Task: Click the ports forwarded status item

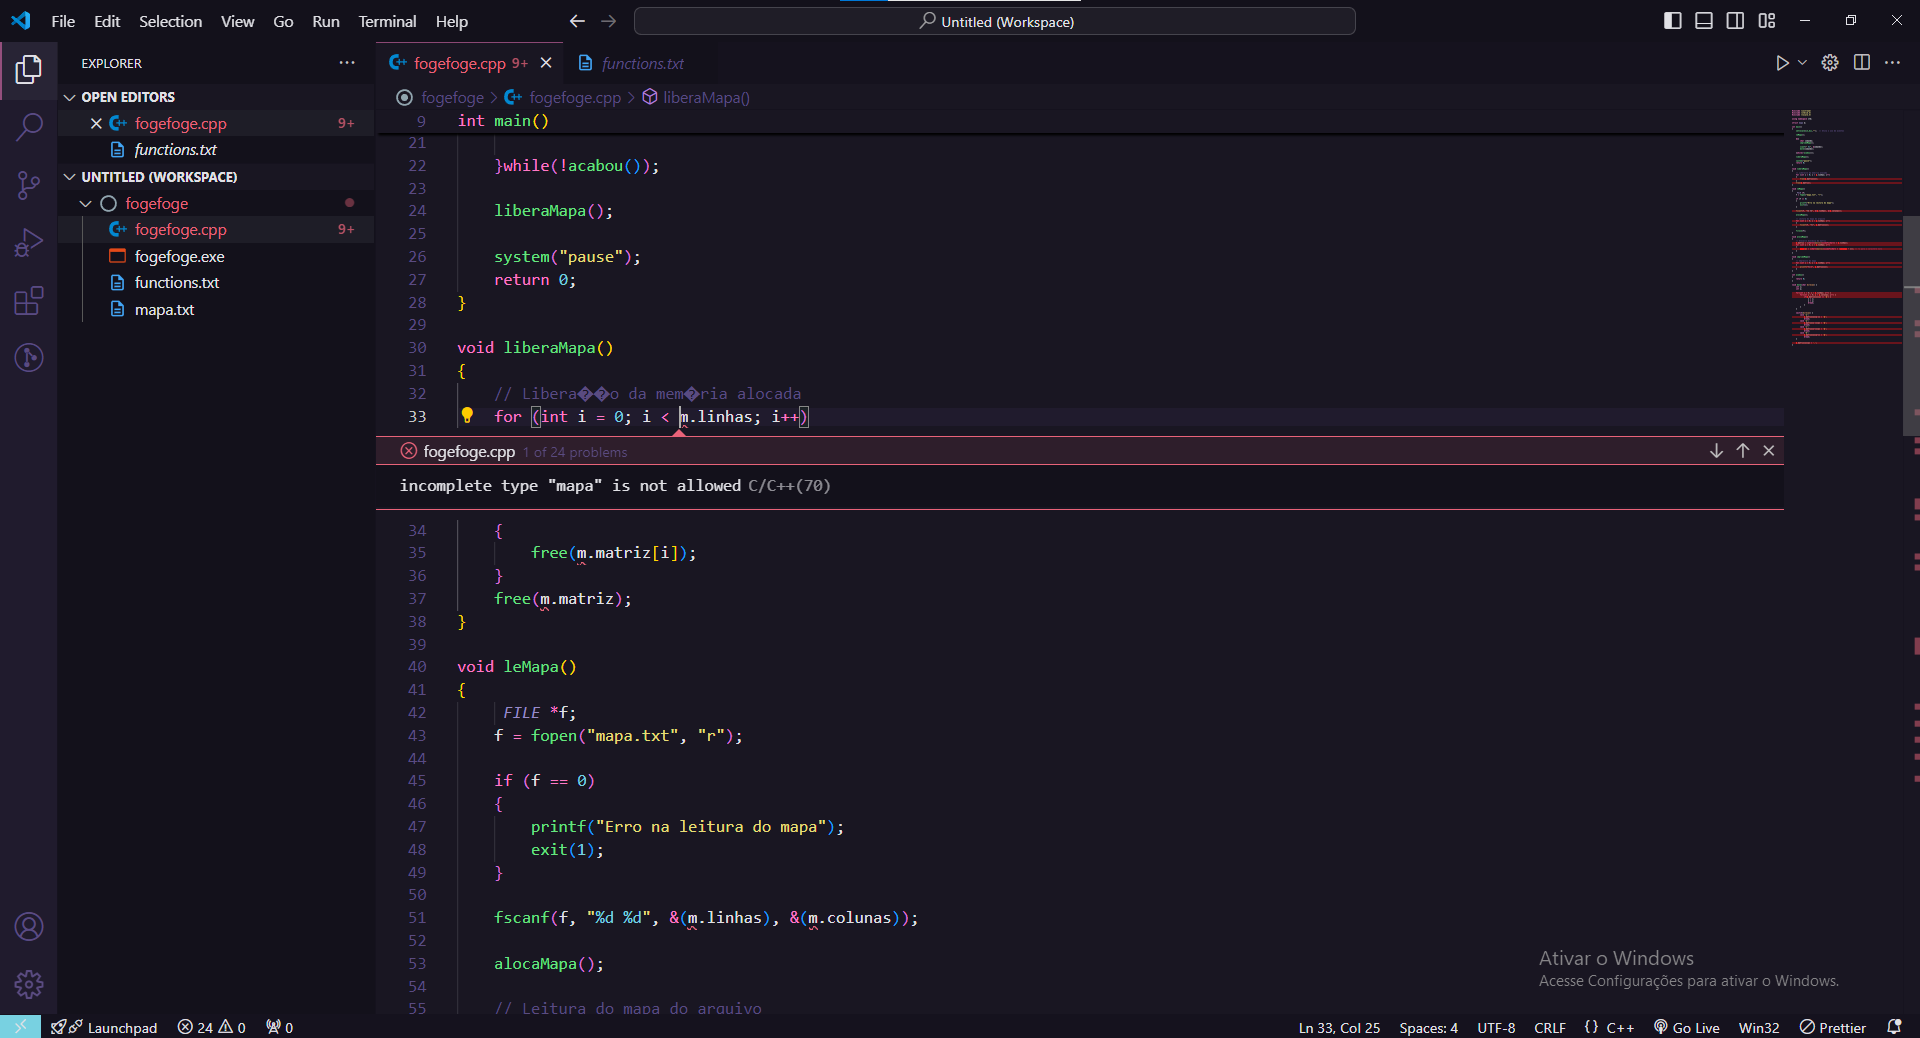Action: click(280, 1027)
